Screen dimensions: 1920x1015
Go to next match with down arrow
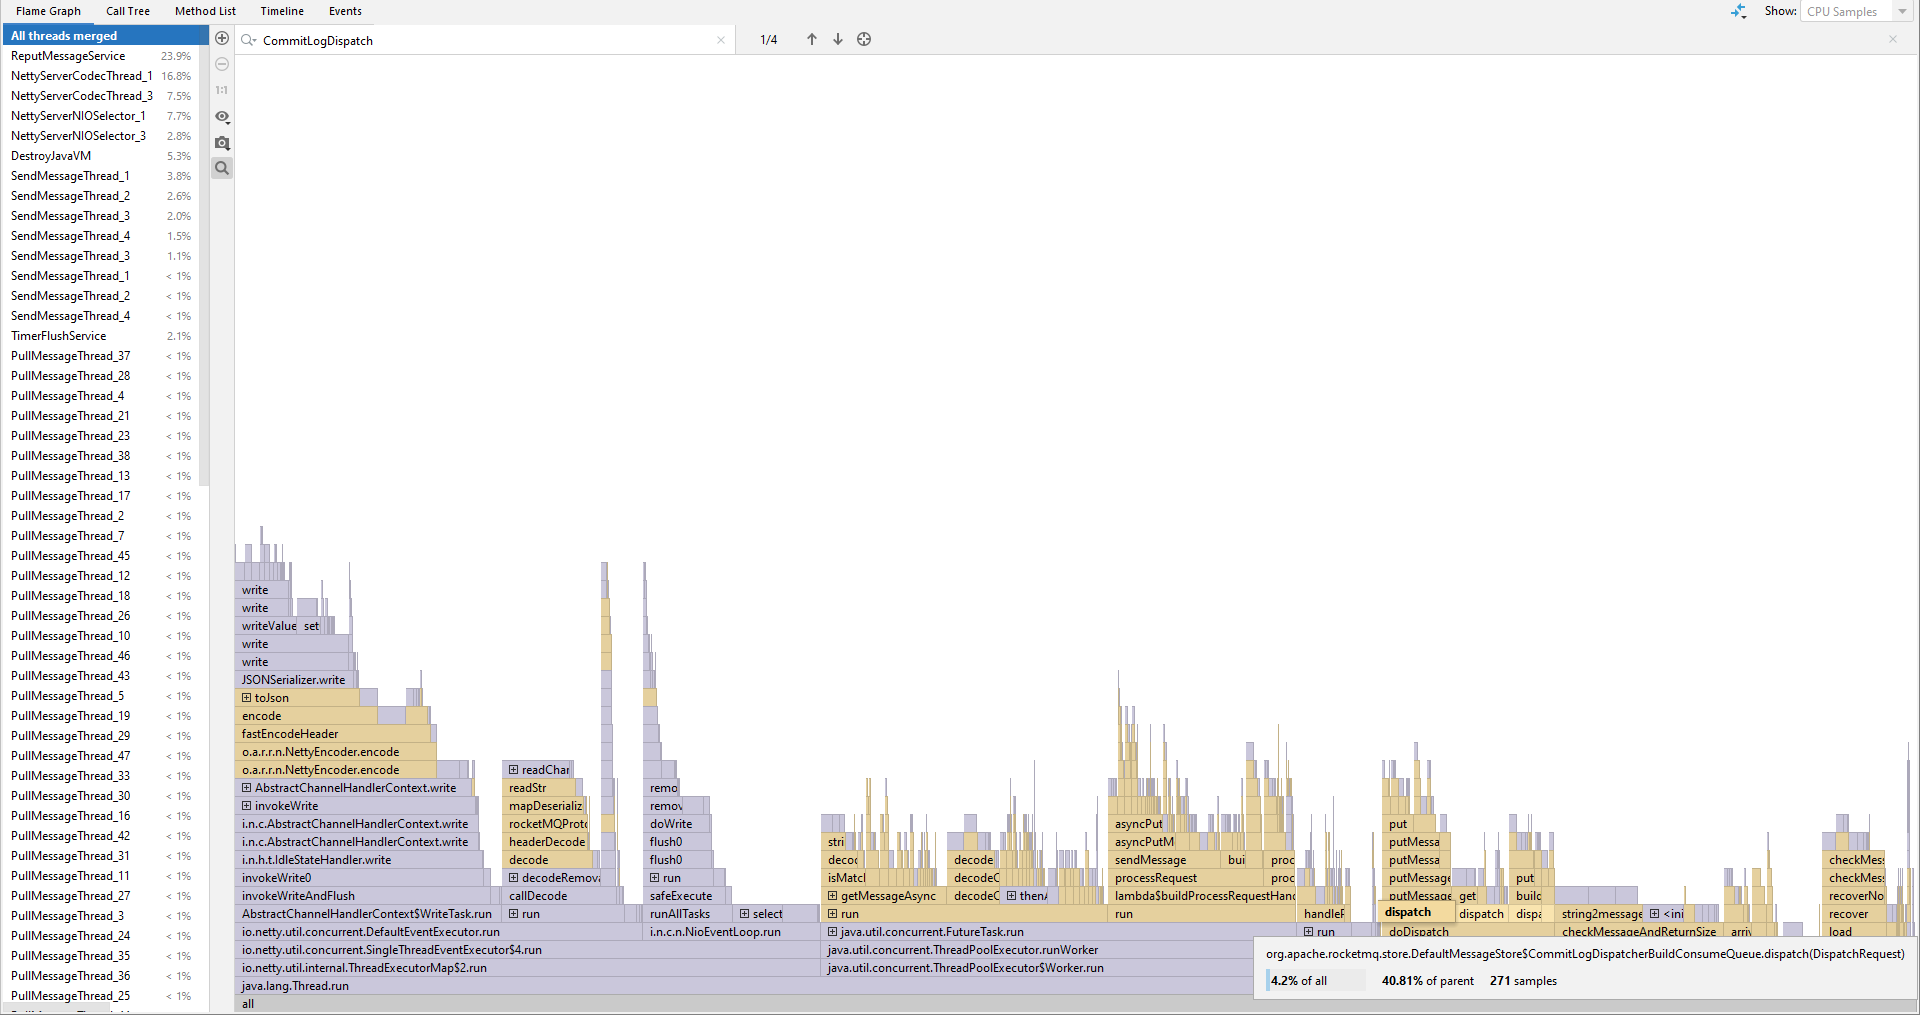[x=837, y=39]
